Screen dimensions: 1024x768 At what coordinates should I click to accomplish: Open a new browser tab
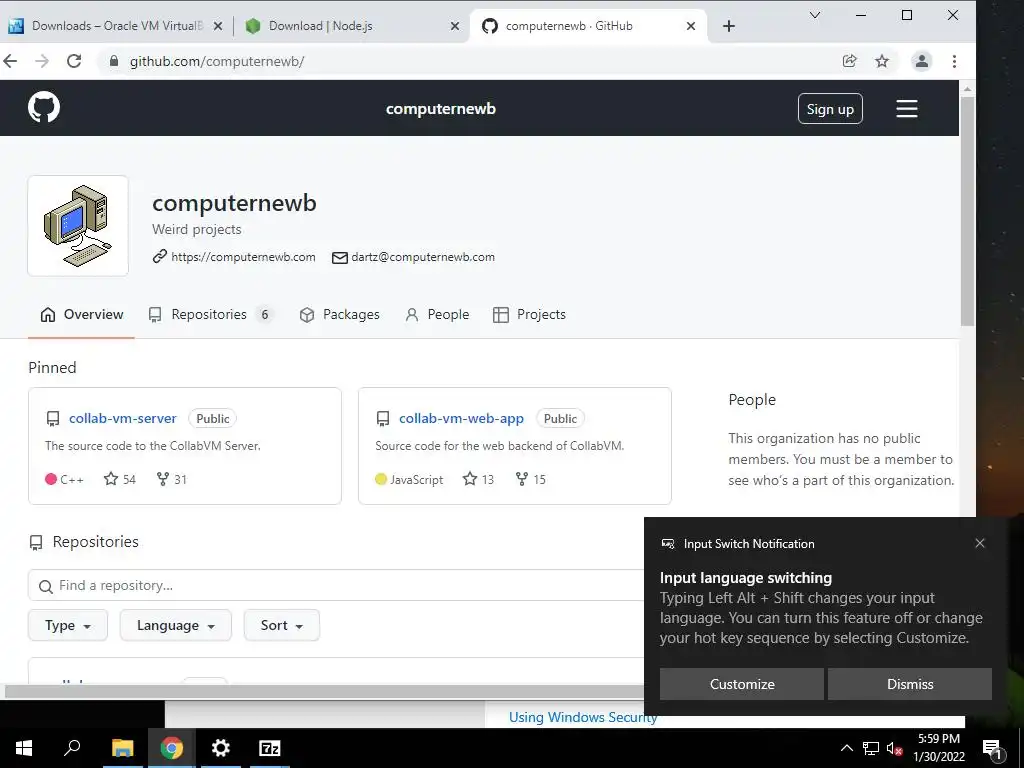click(x=729, y=26)
